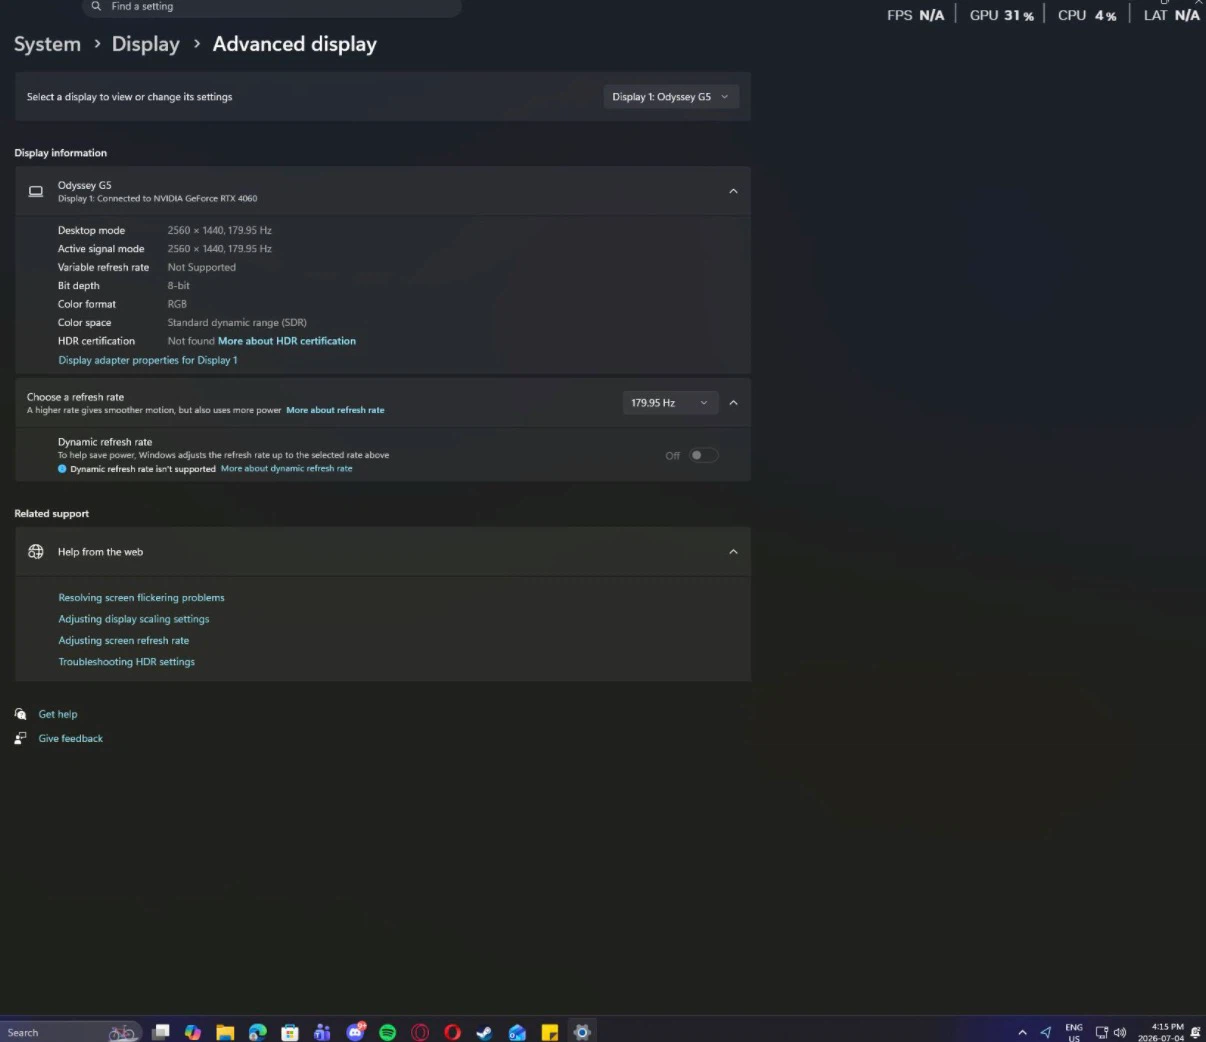Click the Give feedback icon
The width and height of the screenshot is (1206, 1042).
click(20, 738)
